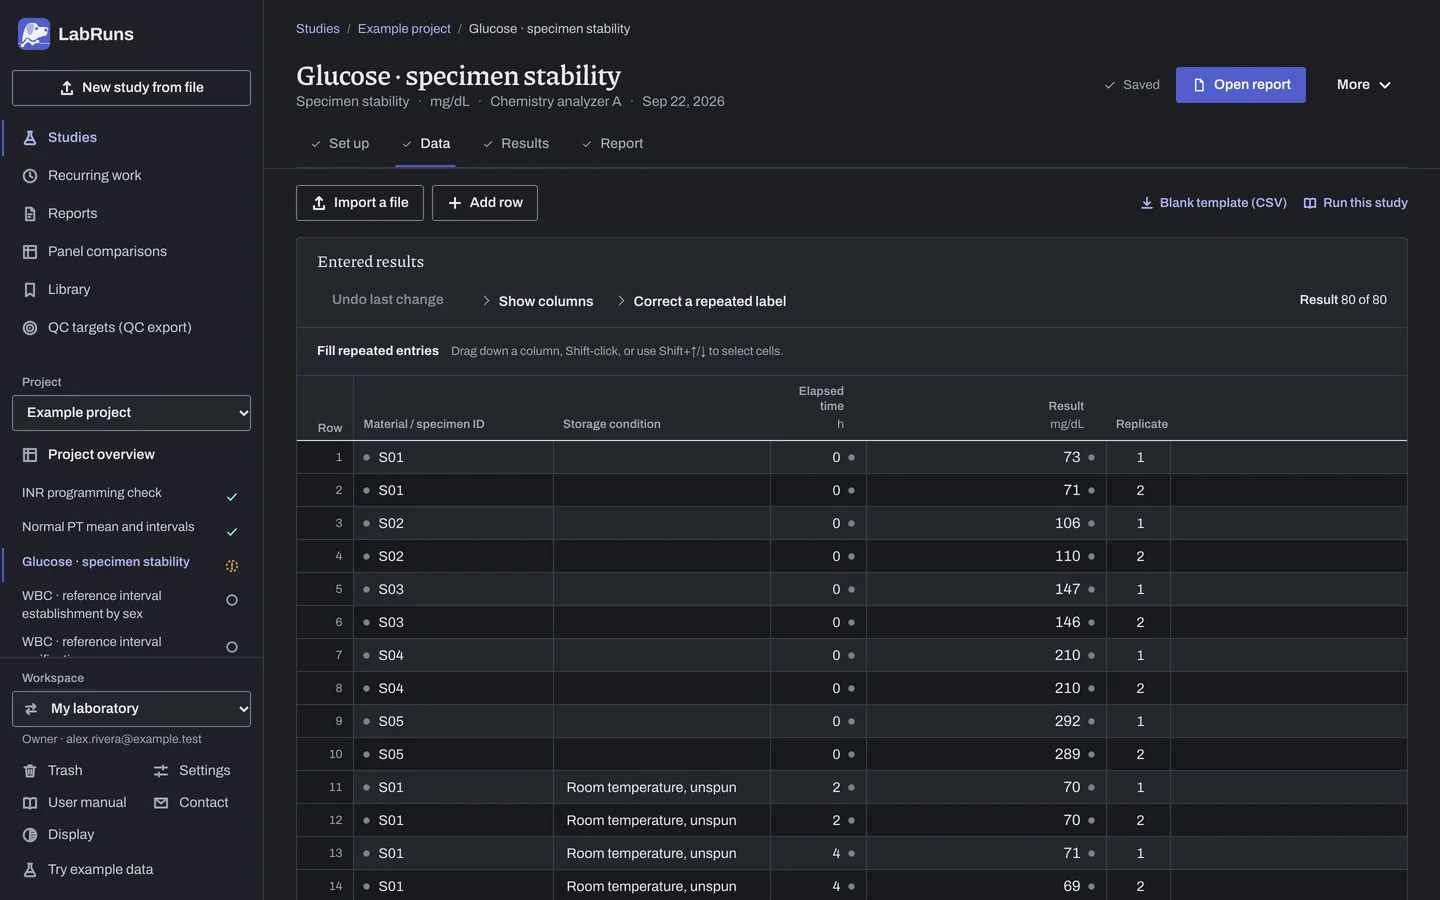Switch to the Results tab
Viewport: 1440px width, 900px height.
(x=516, y=144)
